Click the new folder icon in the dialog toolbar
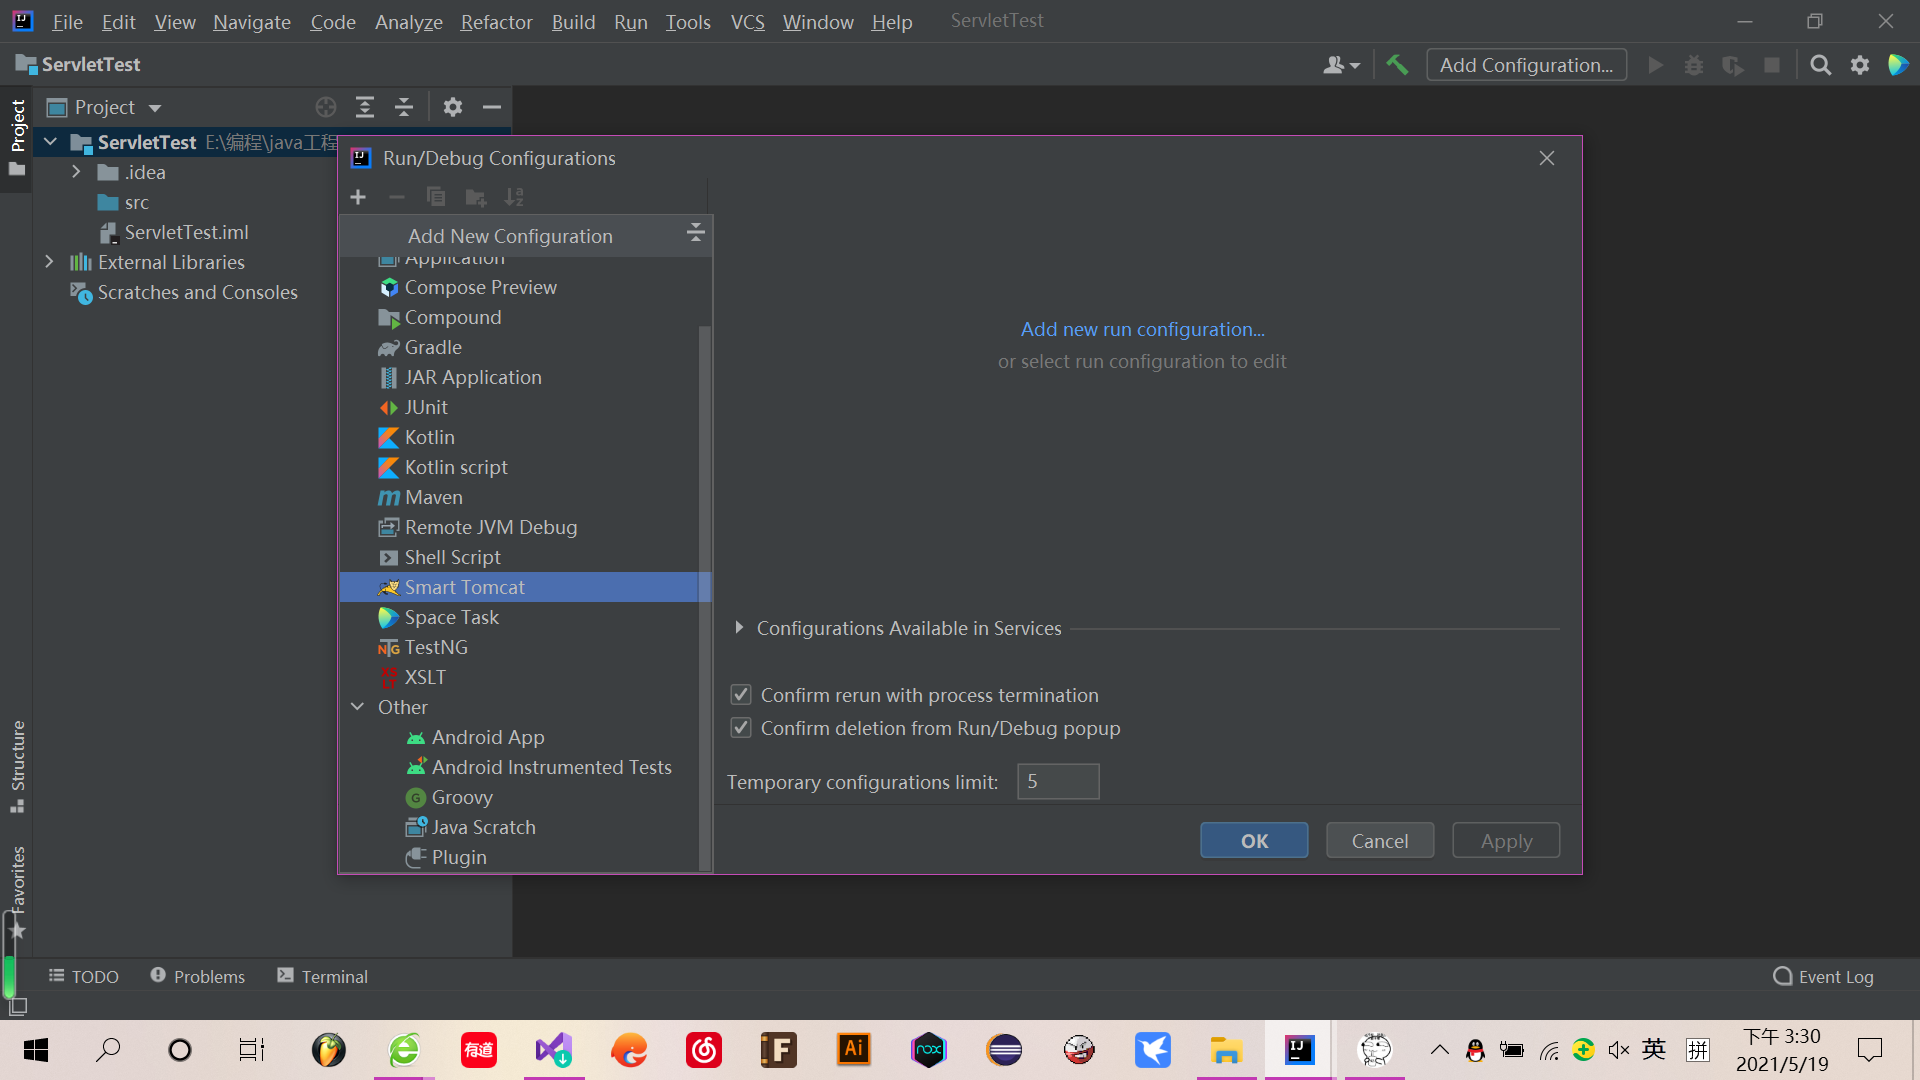This screenshot has height=1080, width=1920. point(476,197)
